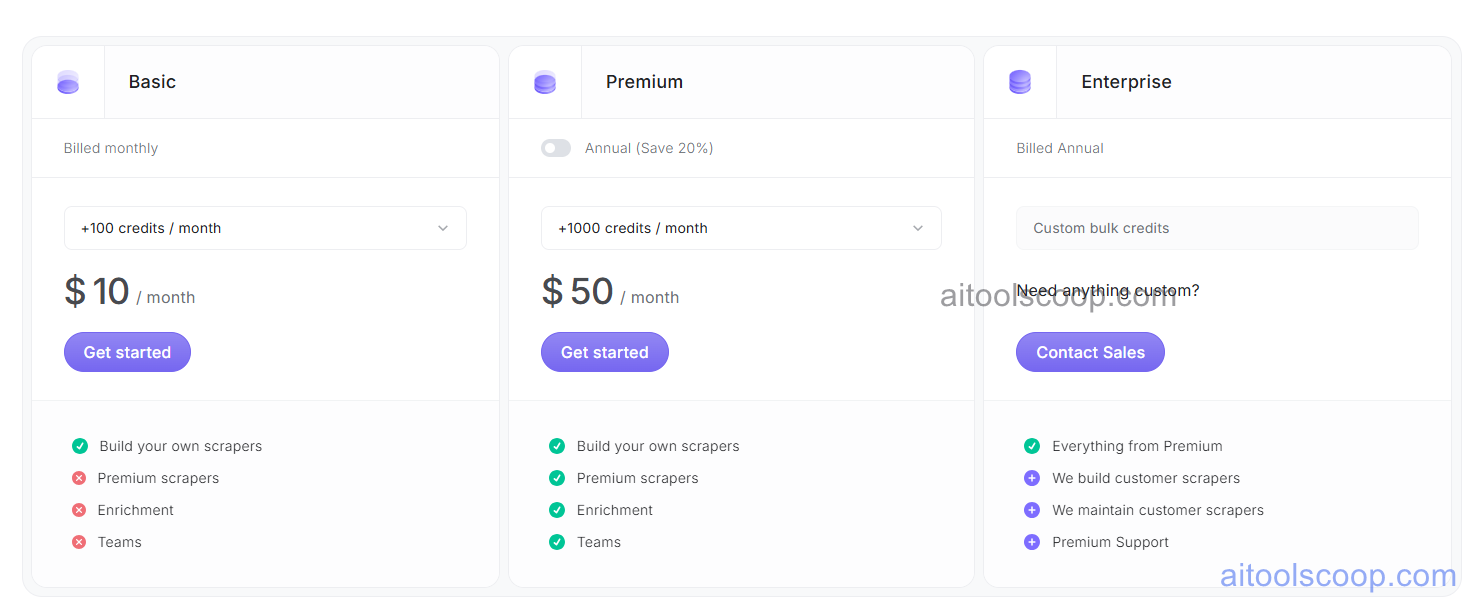The width and height of the screenshot is (1476, 613).
Task: Click the Enterprise plan database icon
Action: coord(1020,81)
